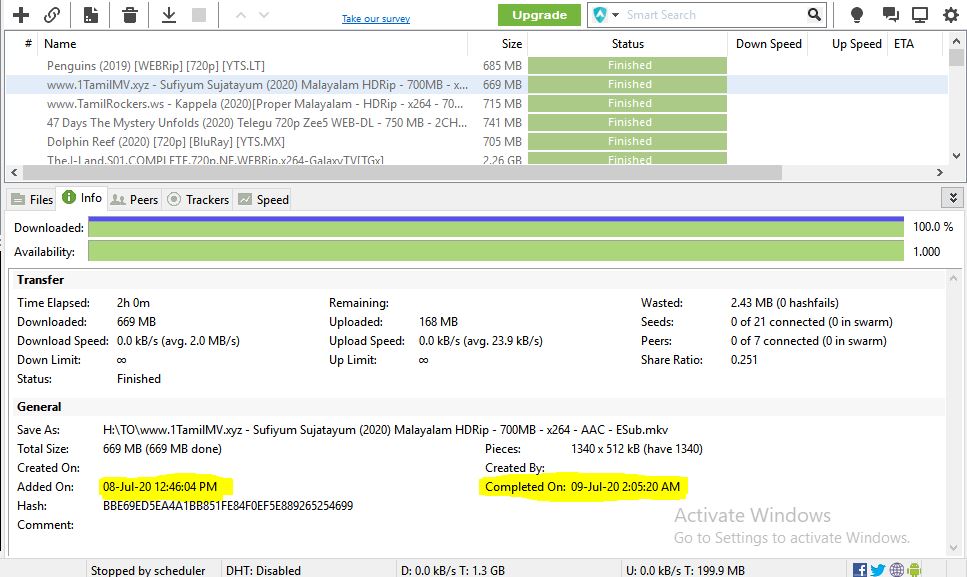Click the Added On date value
The height and width of the screenshot is (577, 967).
pos(160,486)
